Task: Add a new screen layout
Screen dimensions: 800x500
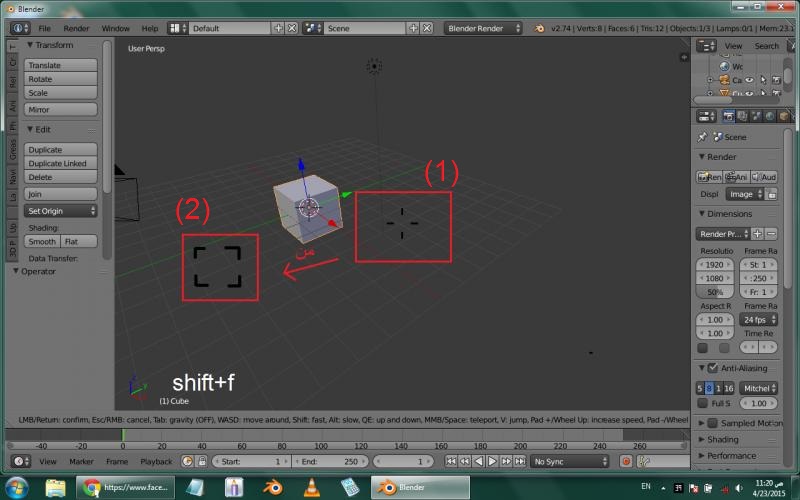Action: pyautogui.click(x=278, y=28)
